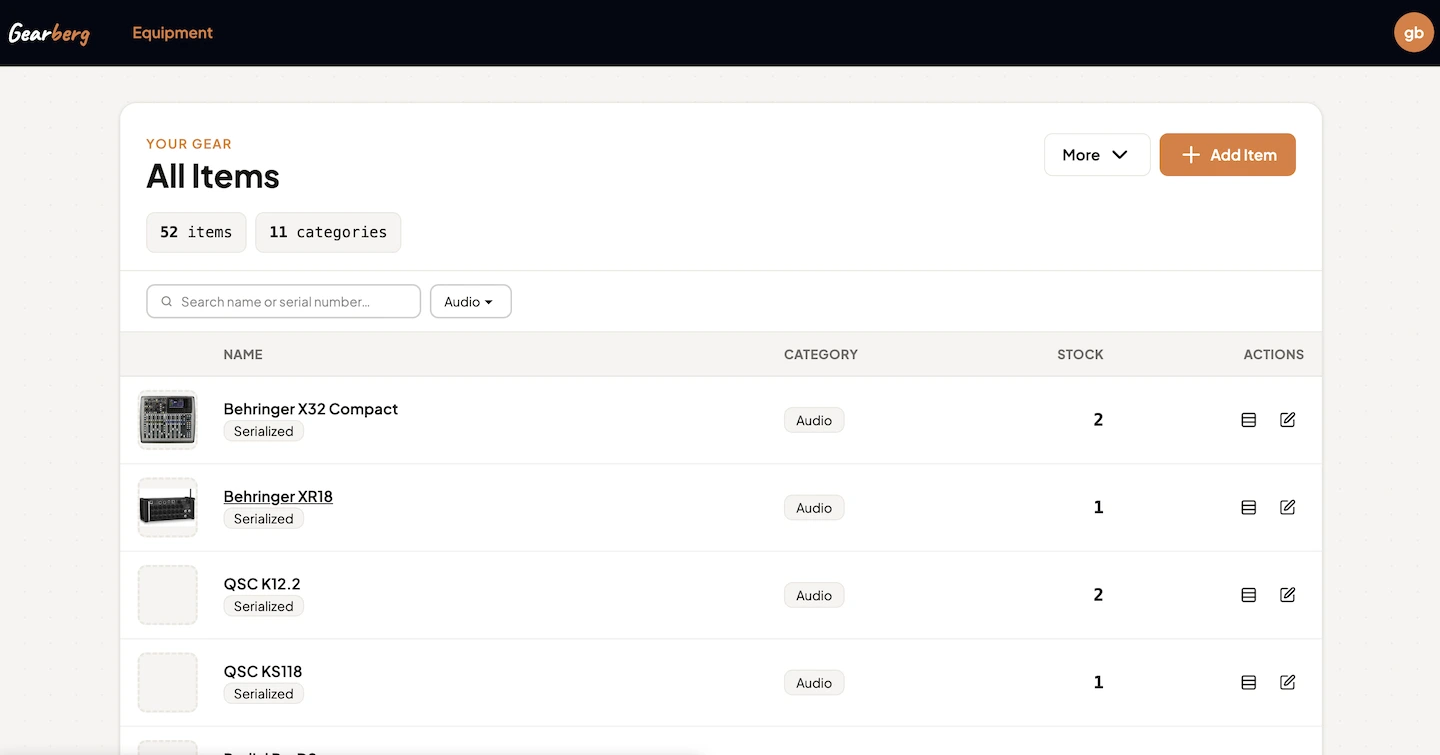Click the edit icon for Behringer X32 Compact
The image size is (1440, 755).
[1288, 420]
